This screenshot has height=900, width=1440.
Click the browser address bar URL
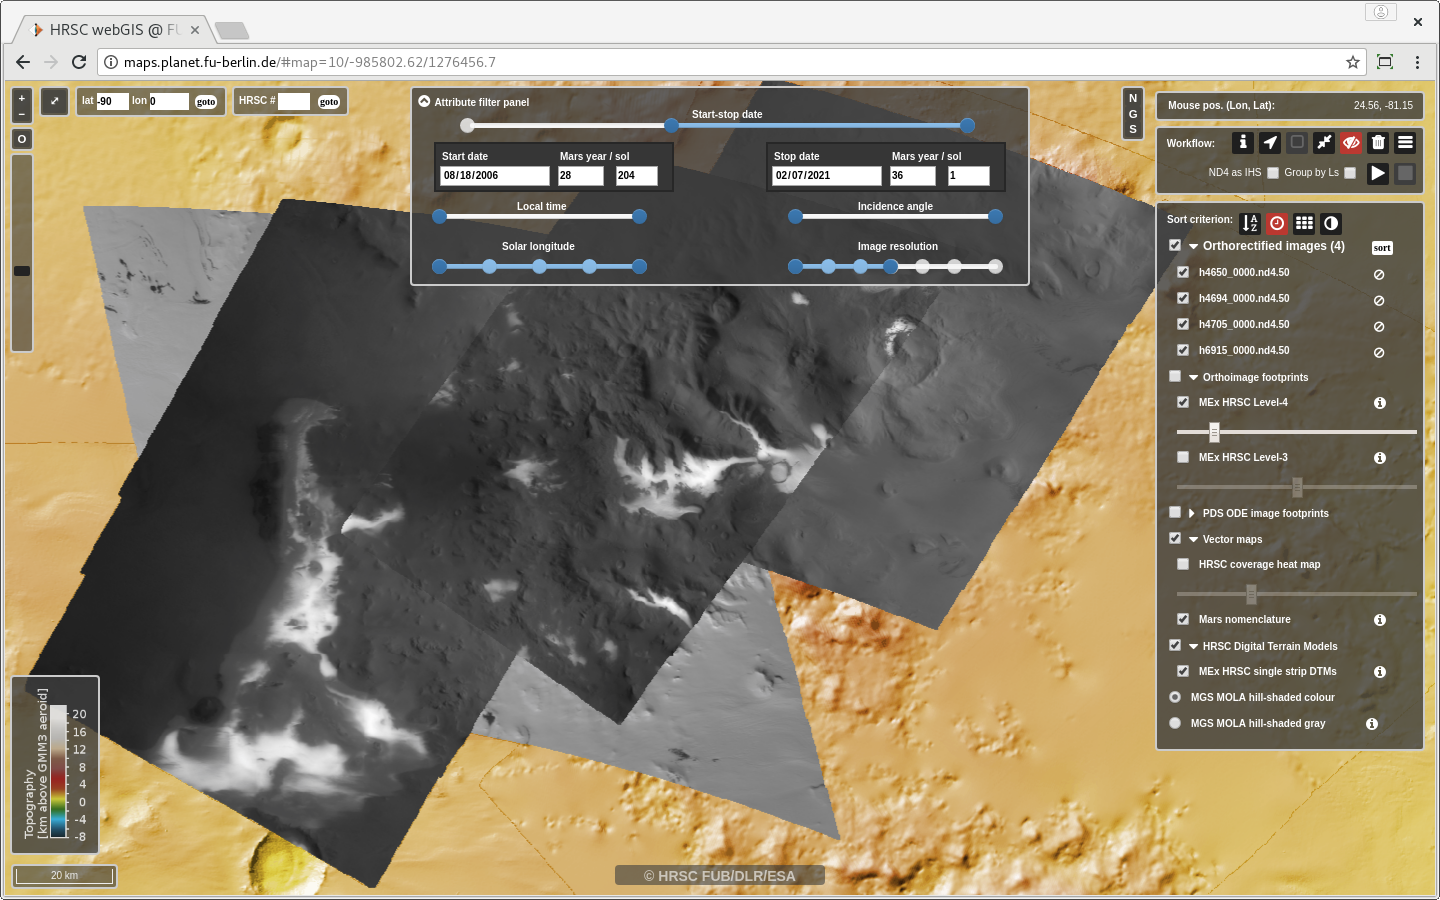tap(310, 62)
